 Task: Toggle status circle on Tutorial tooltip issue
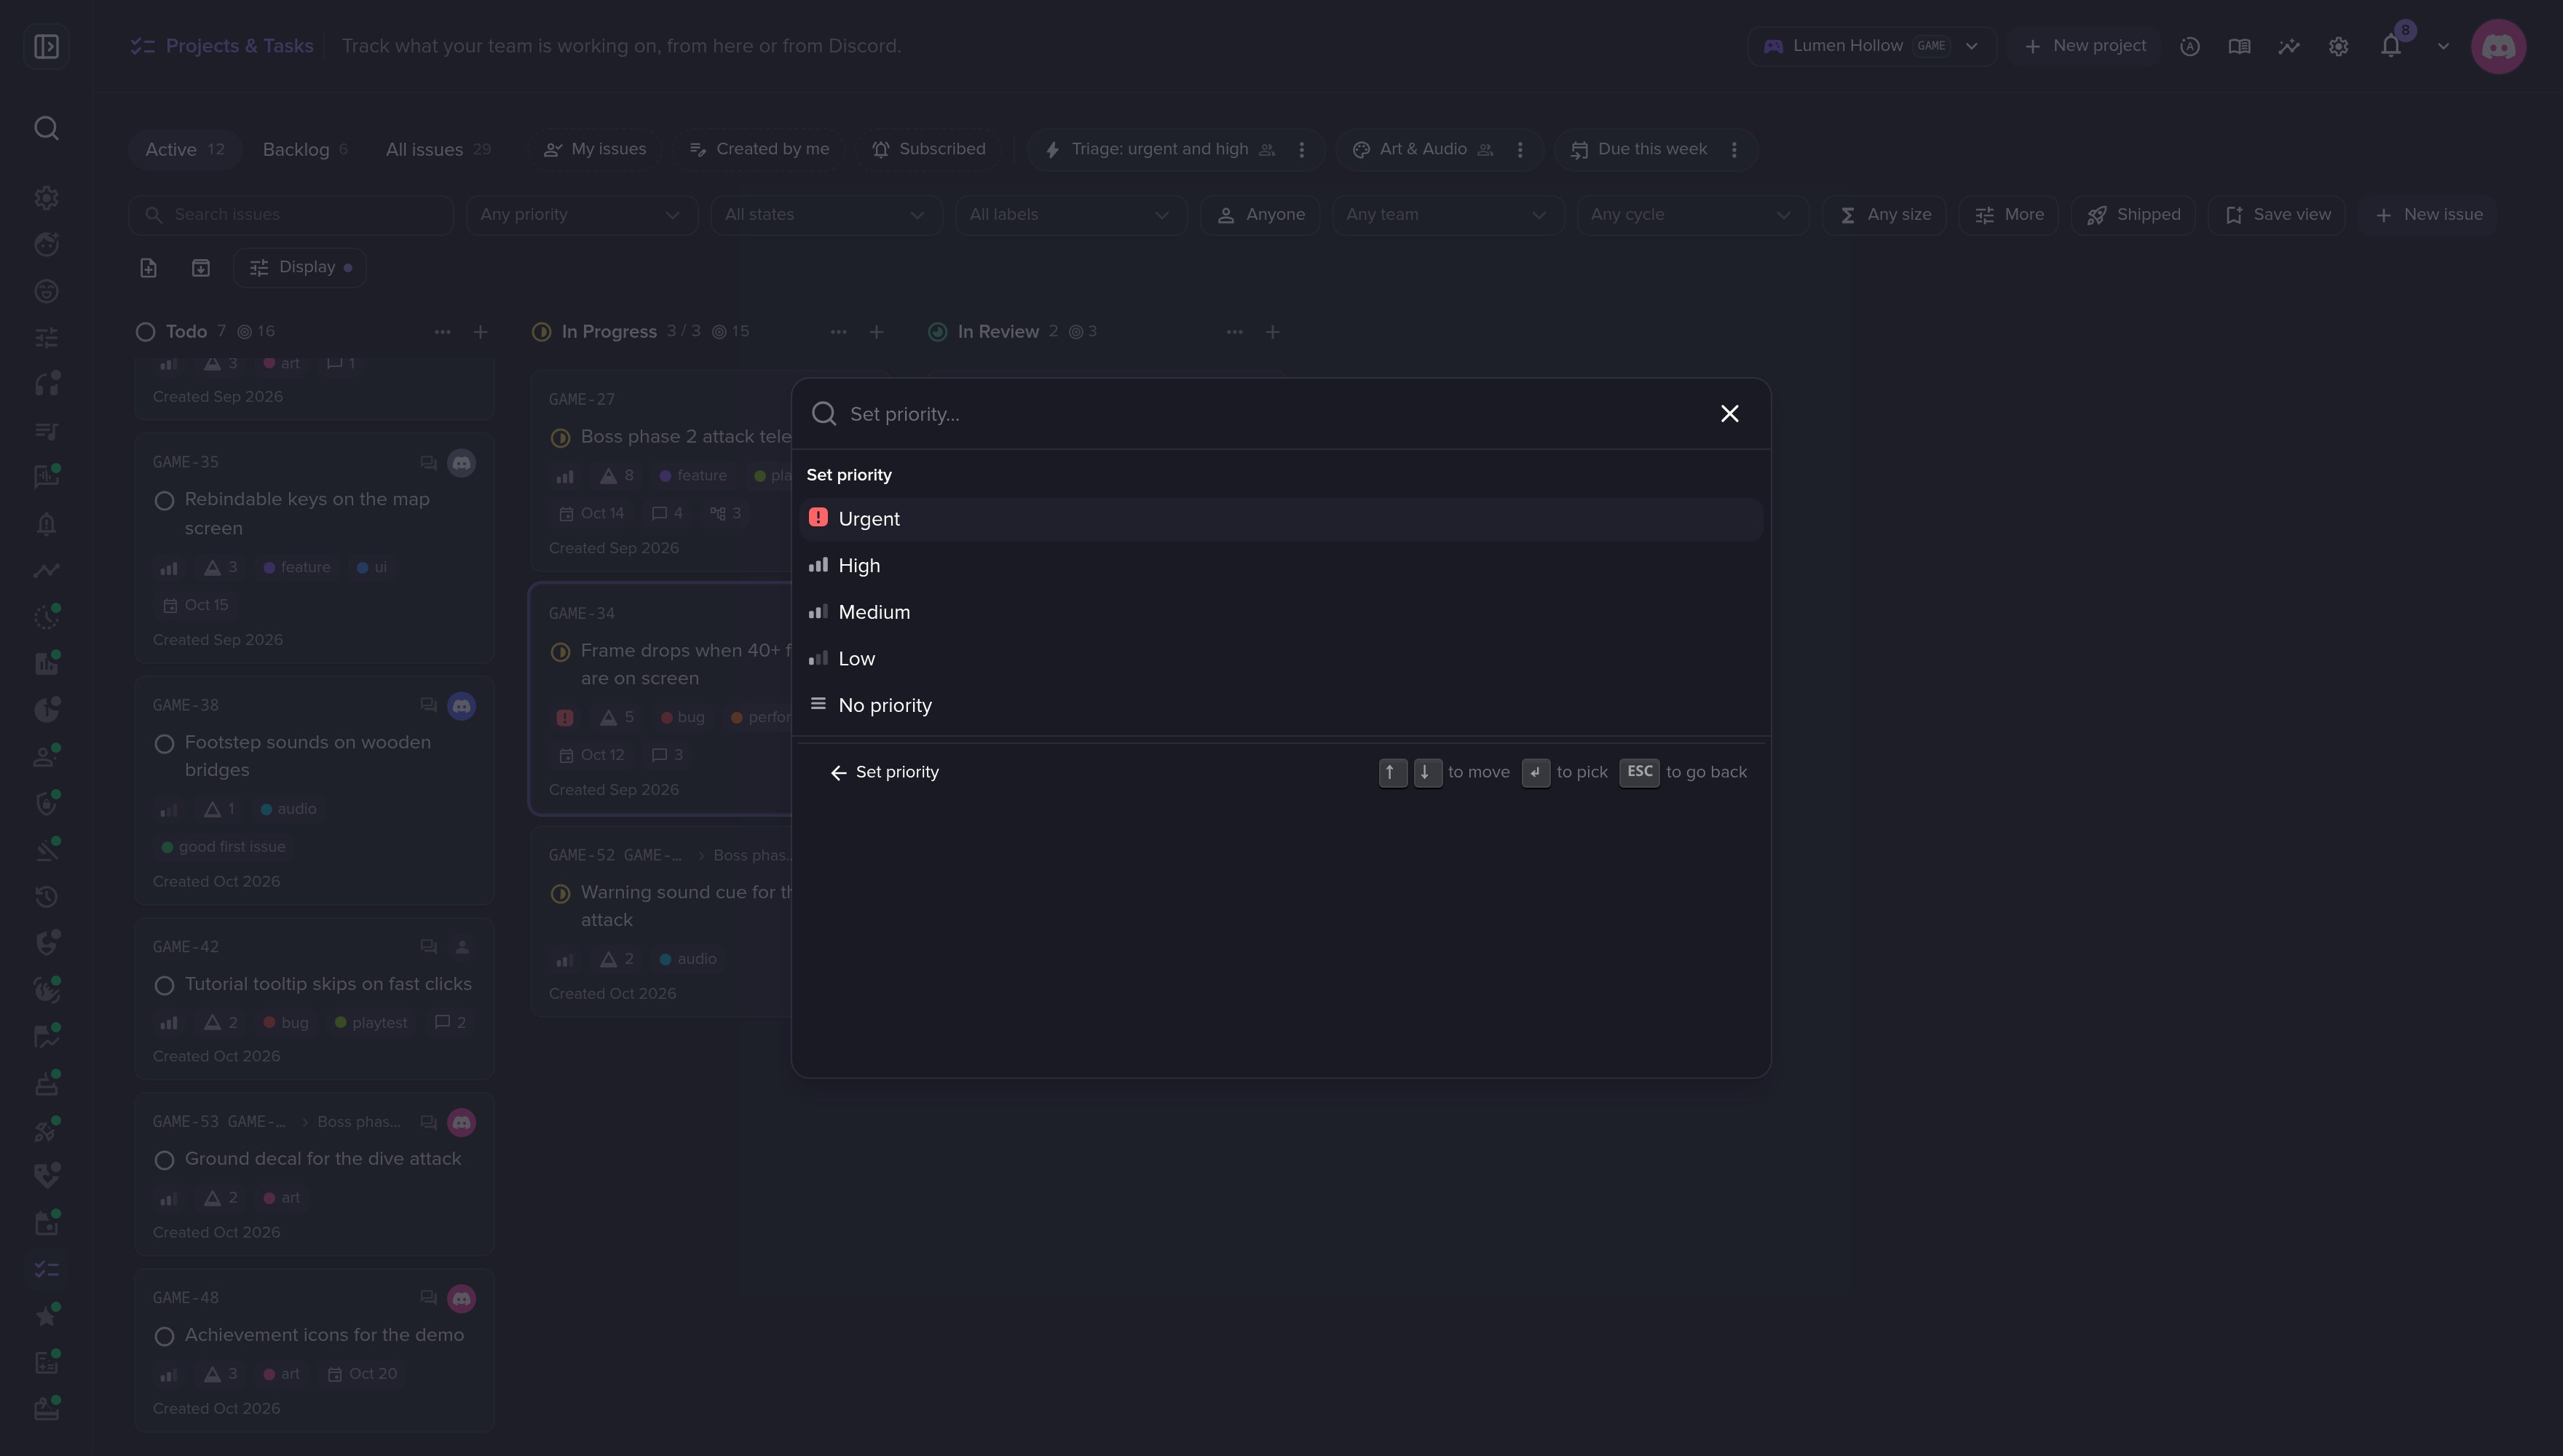click(x=164, y=985)
